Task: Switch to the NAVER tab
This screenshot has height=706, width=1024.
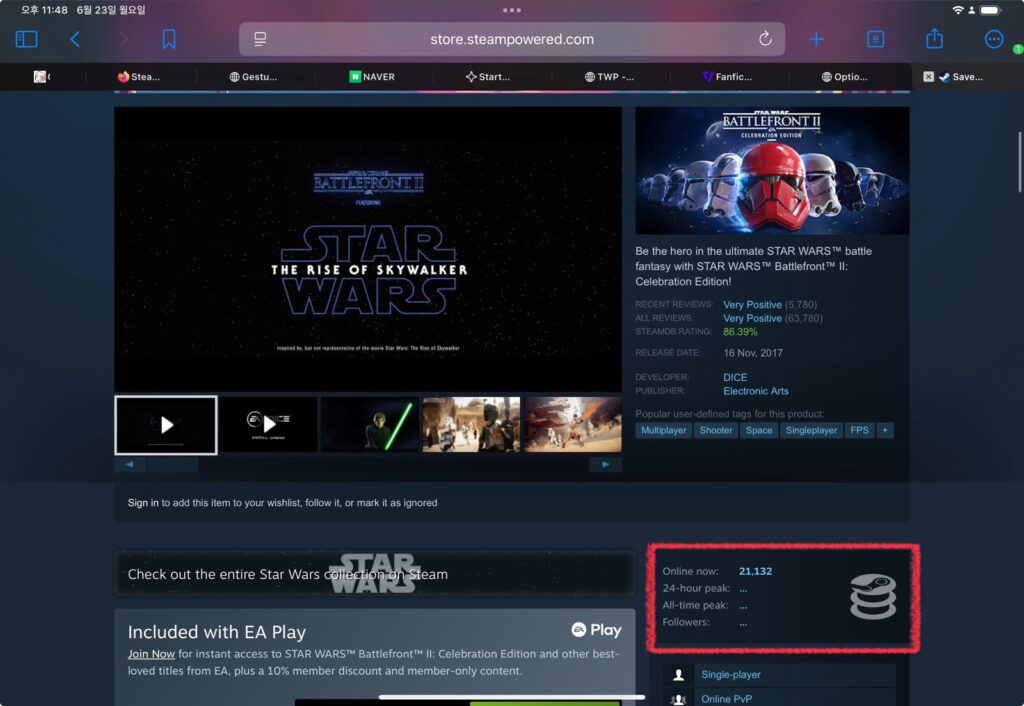Action: tap(372, 76)
